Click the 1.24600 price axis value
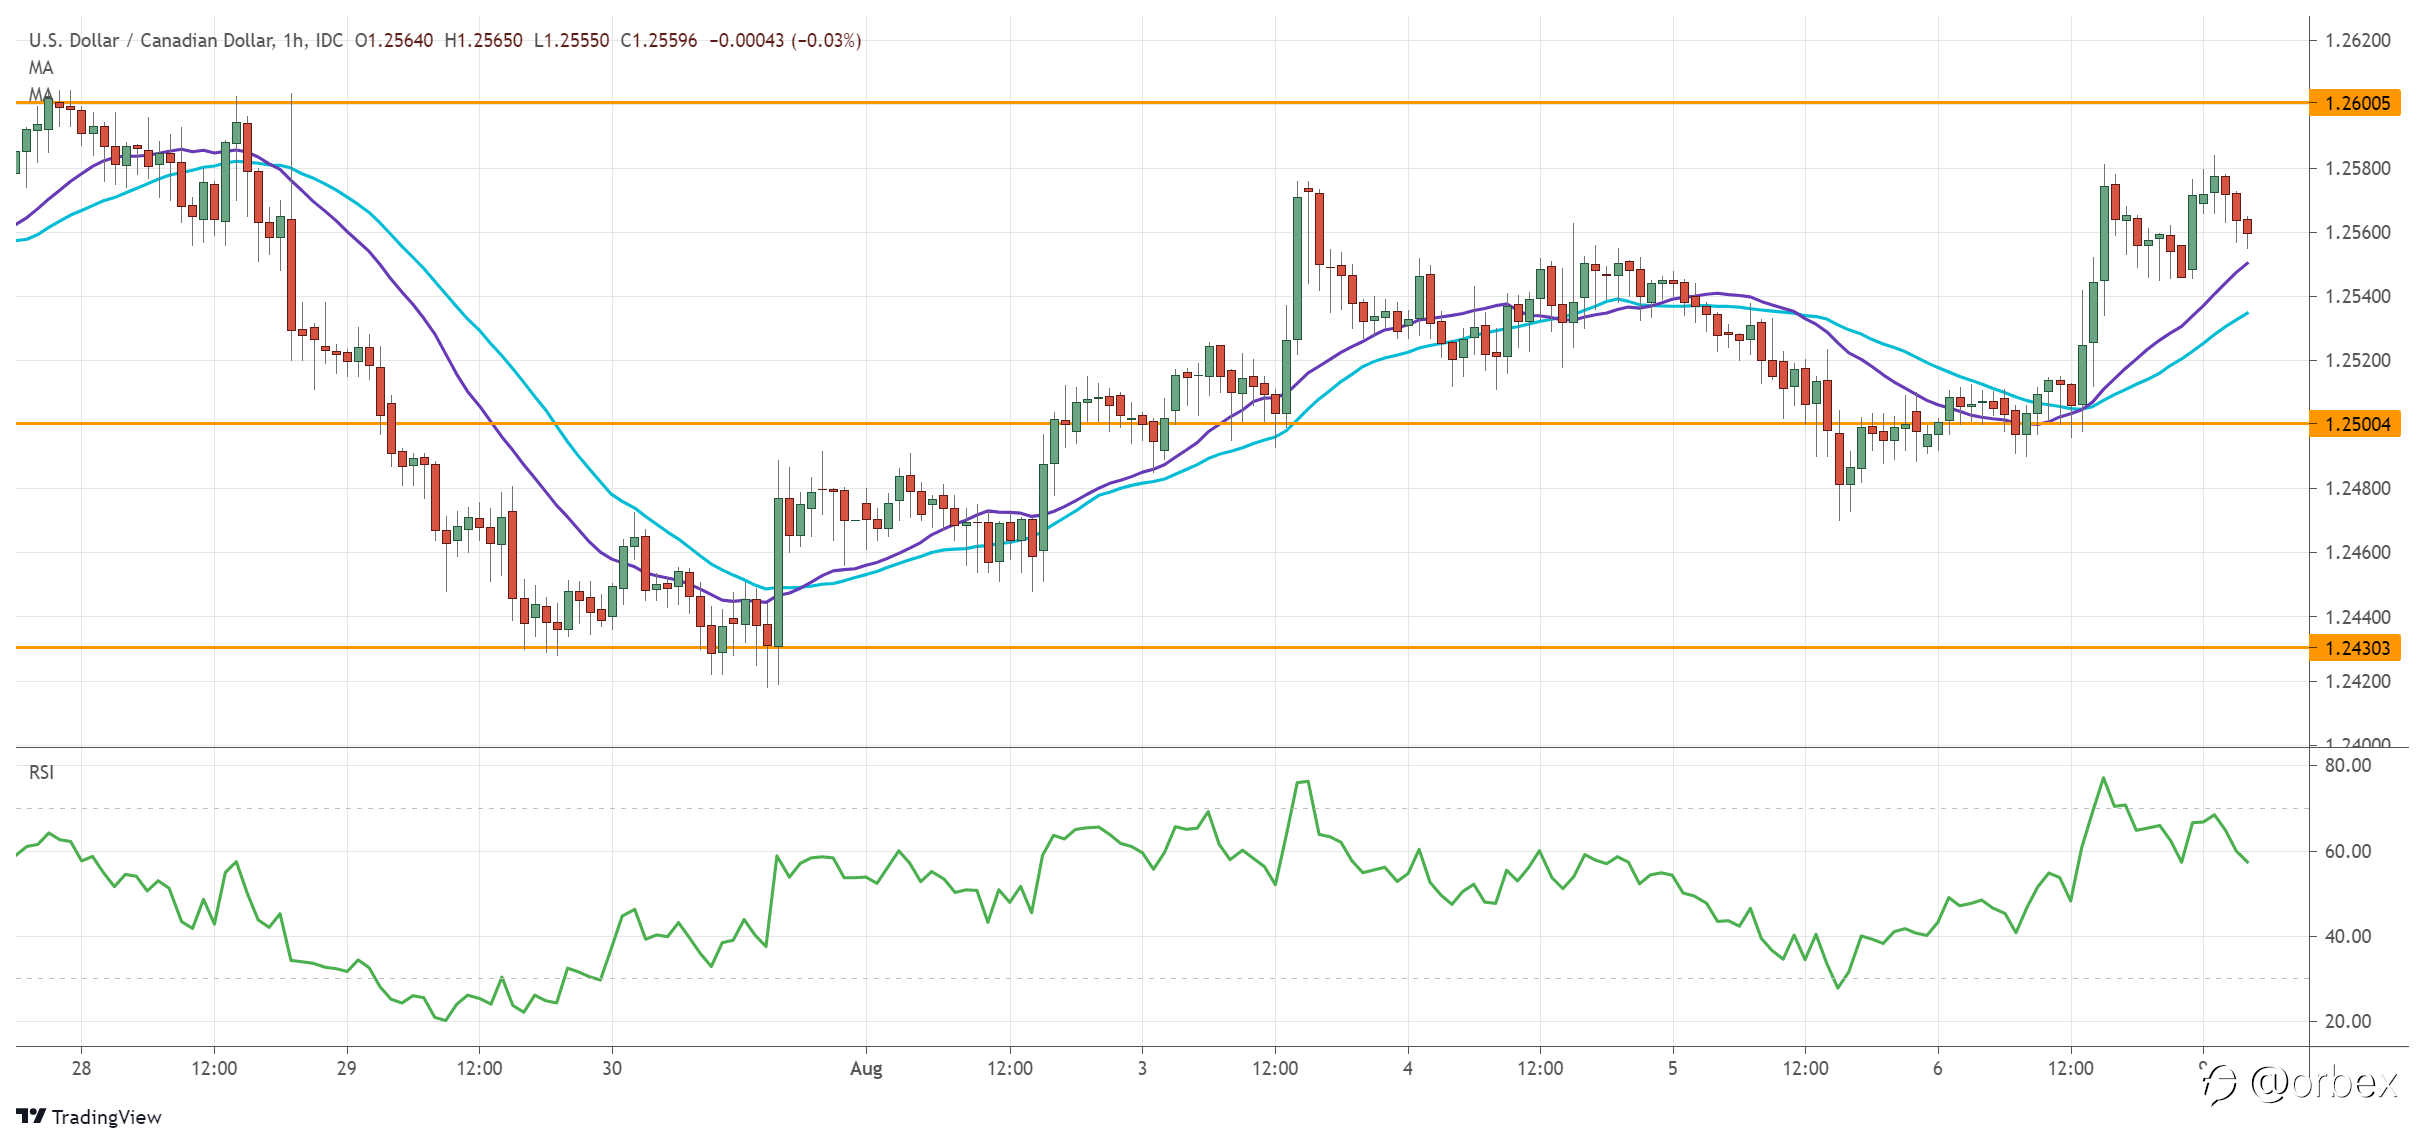This screenshot has width=2425, height=1144. click(x=2358, y=552)
